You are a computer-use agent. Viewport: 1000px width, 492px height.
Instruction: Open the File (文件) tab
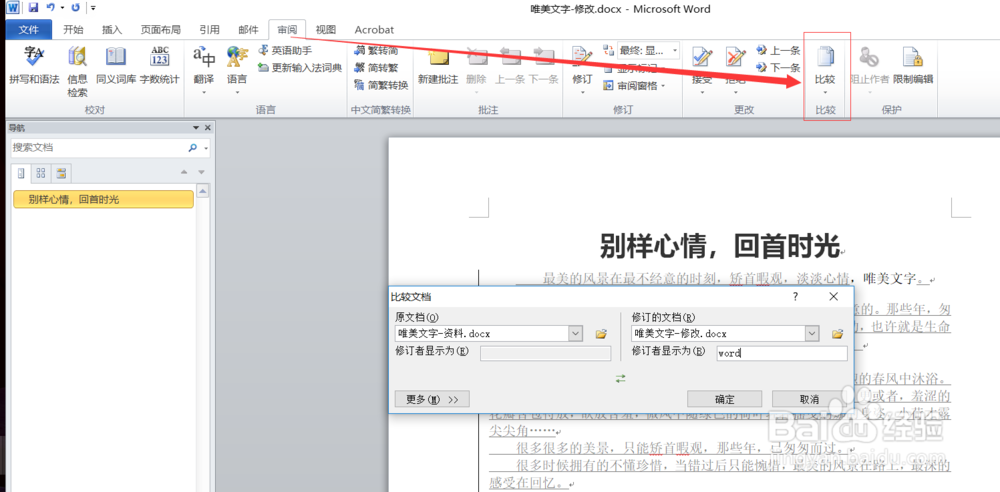click(x=28, y=29)
